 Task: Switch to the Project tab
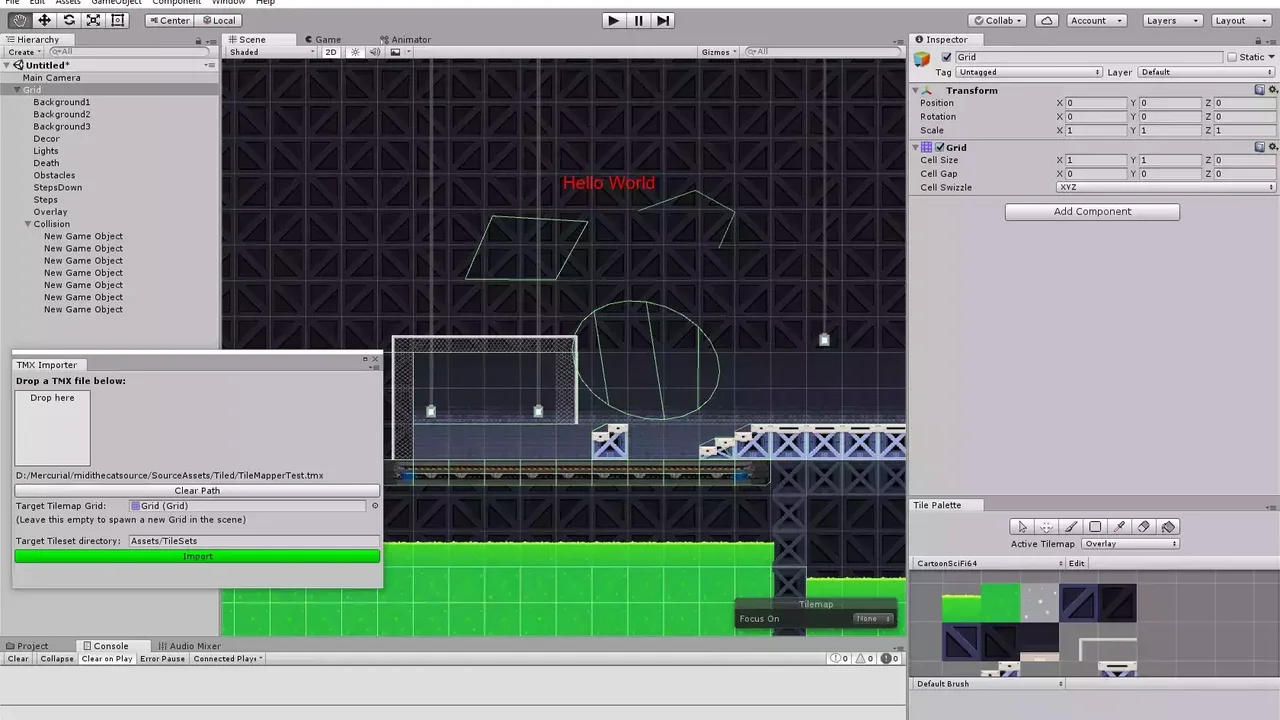pyautogui.click(x=27, y=646)
